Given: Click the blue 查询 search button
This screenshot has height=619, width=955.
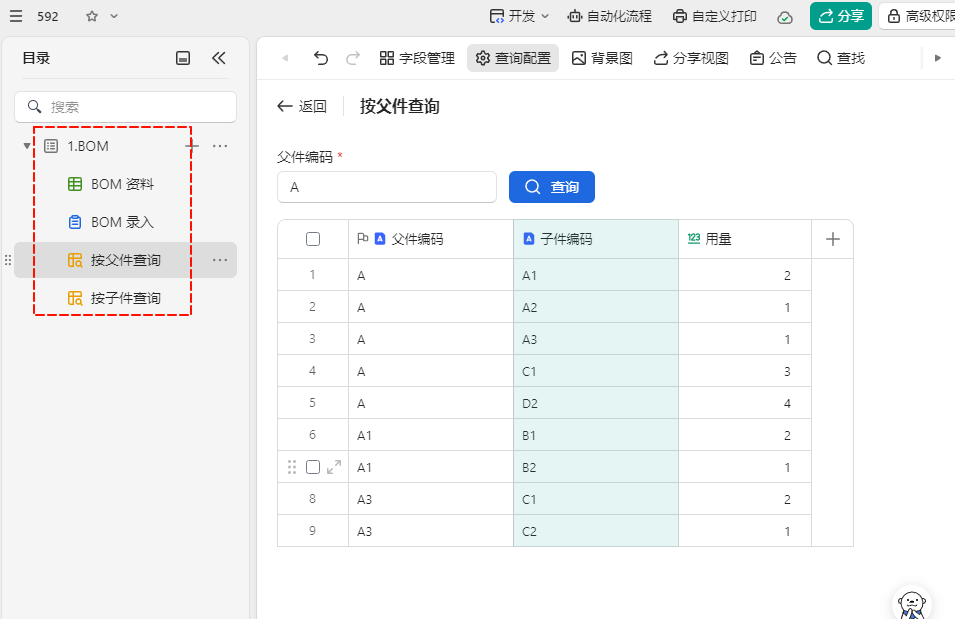Looking at the screenshot, I should 552,187.
